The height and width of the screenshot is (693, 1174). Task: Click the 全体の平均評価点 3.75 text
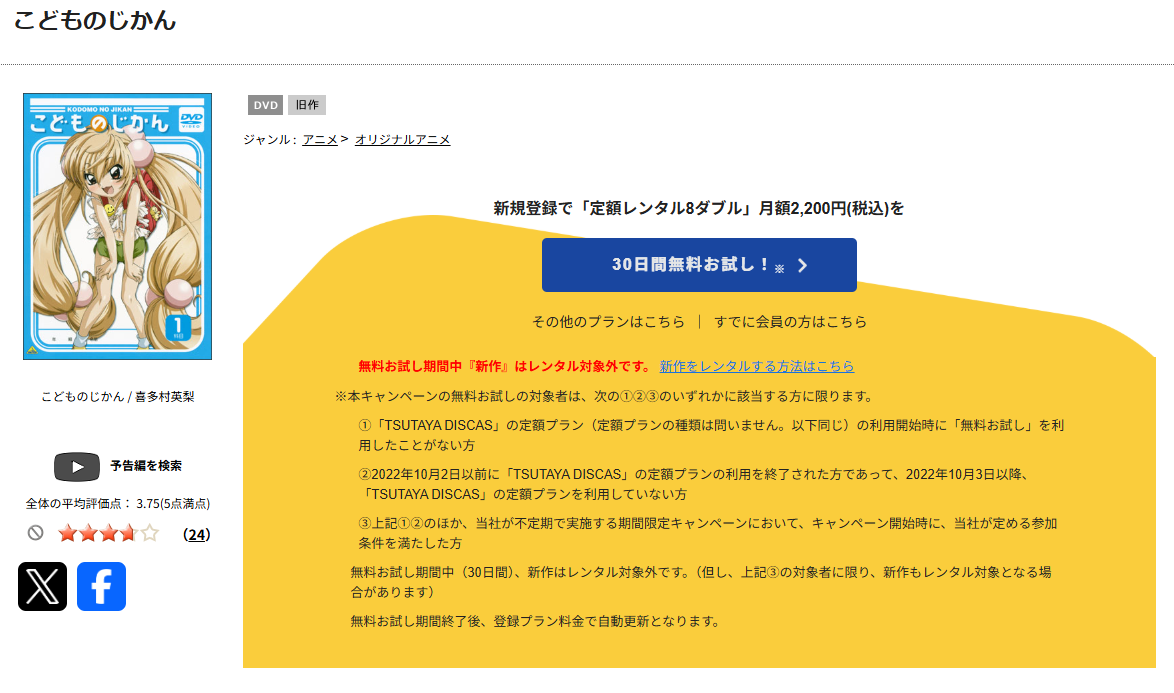tap(118, 504)
